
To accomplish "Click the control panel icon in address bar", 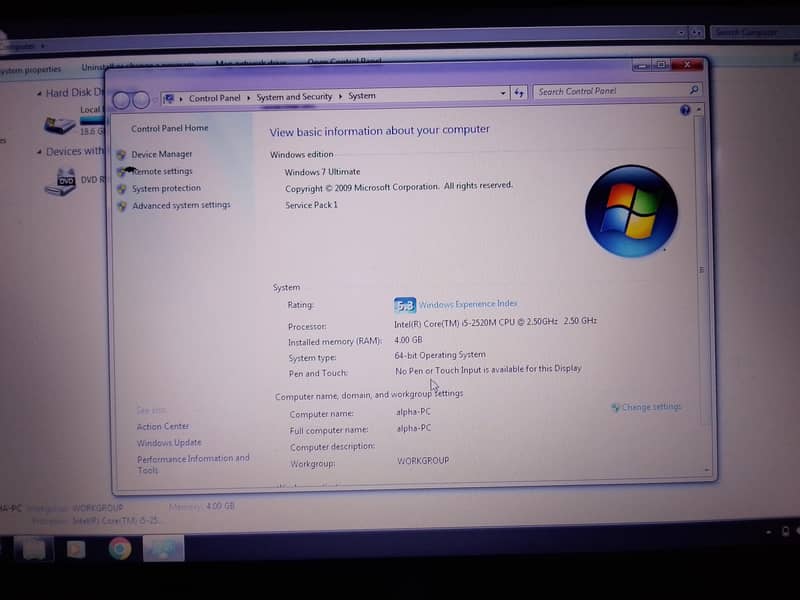I will (168, 98).
